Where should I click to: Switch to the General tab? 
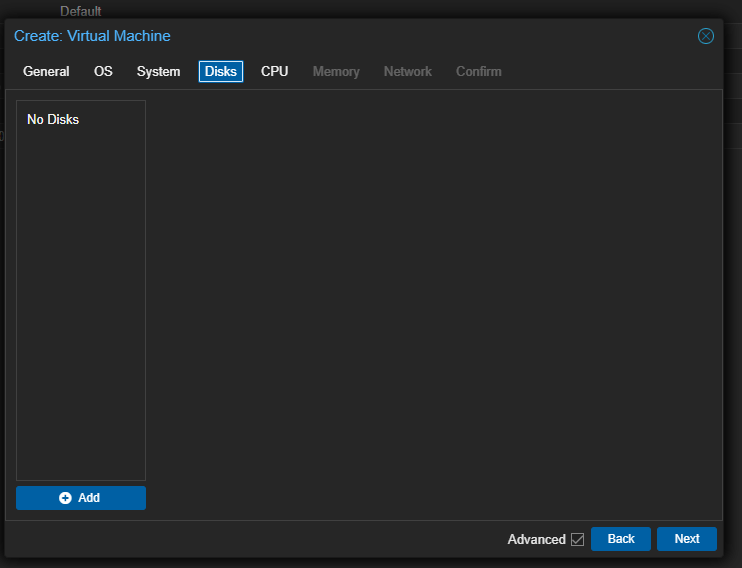pos(46,72)
